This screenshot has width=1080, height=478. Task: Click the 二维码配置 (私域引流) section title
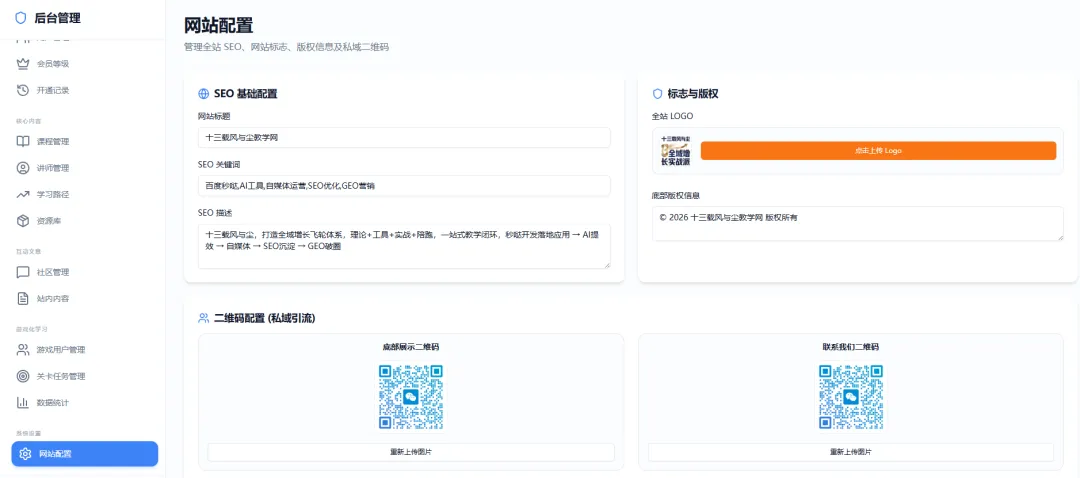pos(265,318)
